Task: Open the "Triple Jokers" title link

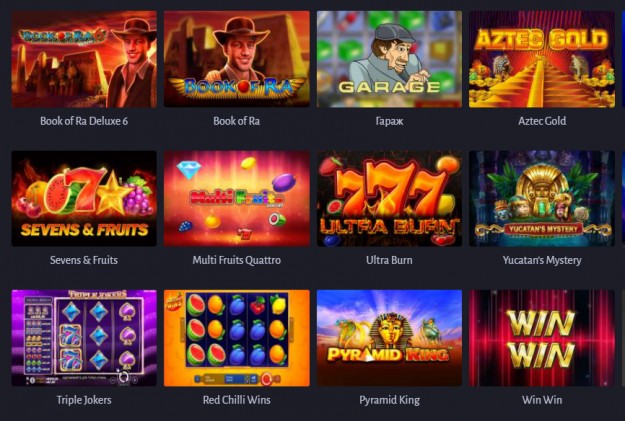Action: [x=84, y=400]
